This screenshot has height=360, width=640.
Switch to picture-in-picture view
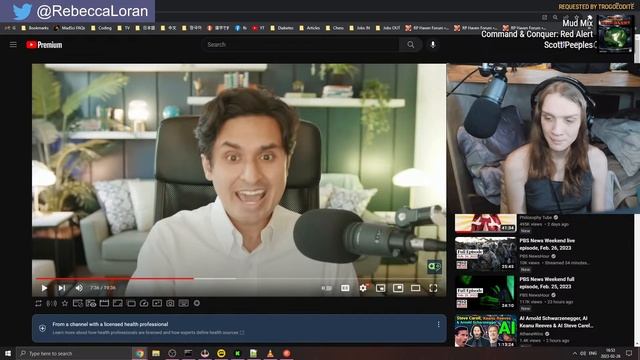click(x=398, y=288)
